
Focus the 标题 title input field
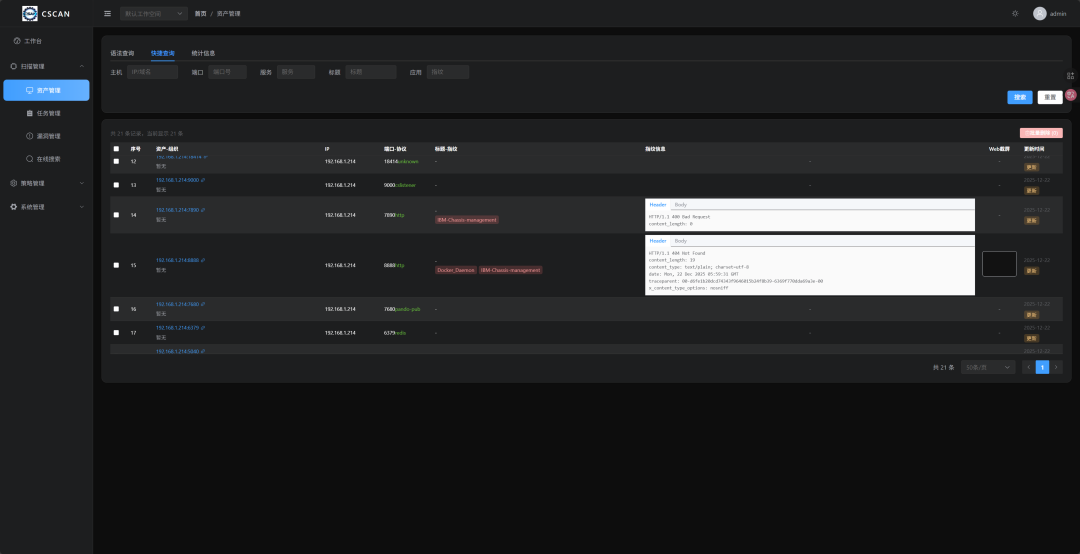pyautogui.click(x=371, y=72)
